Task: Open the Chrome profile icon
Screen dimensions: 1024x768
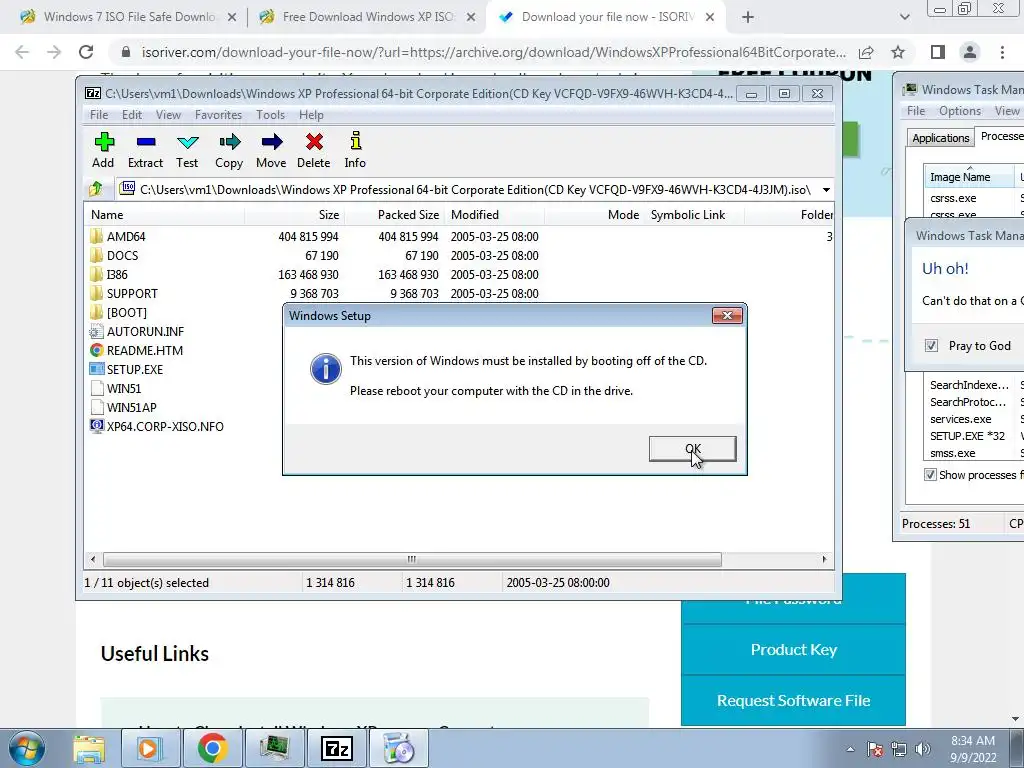Action: pos(970,52)
